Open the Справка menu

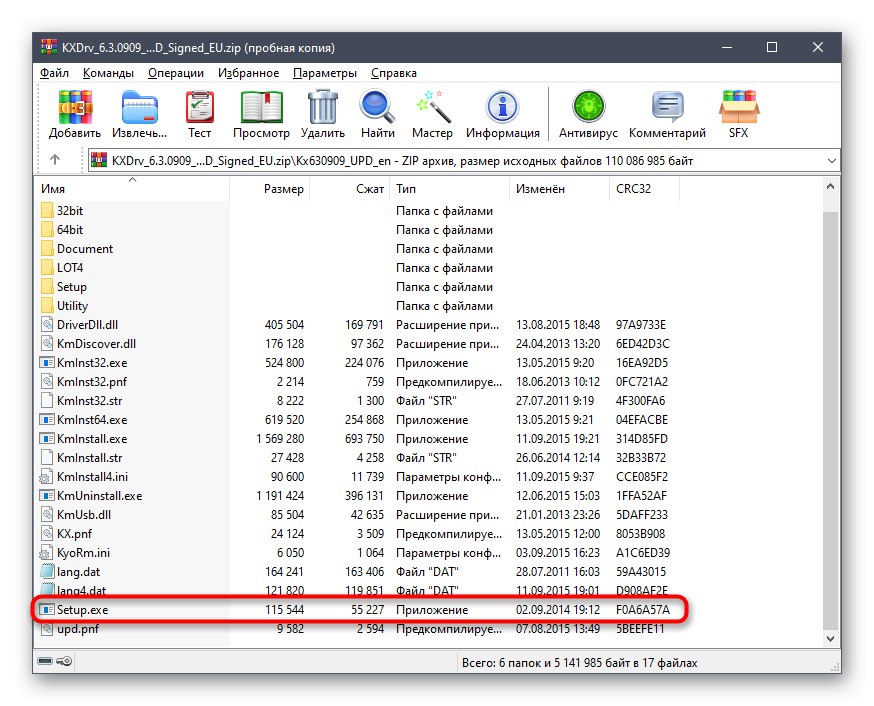(x=394, y=73)
